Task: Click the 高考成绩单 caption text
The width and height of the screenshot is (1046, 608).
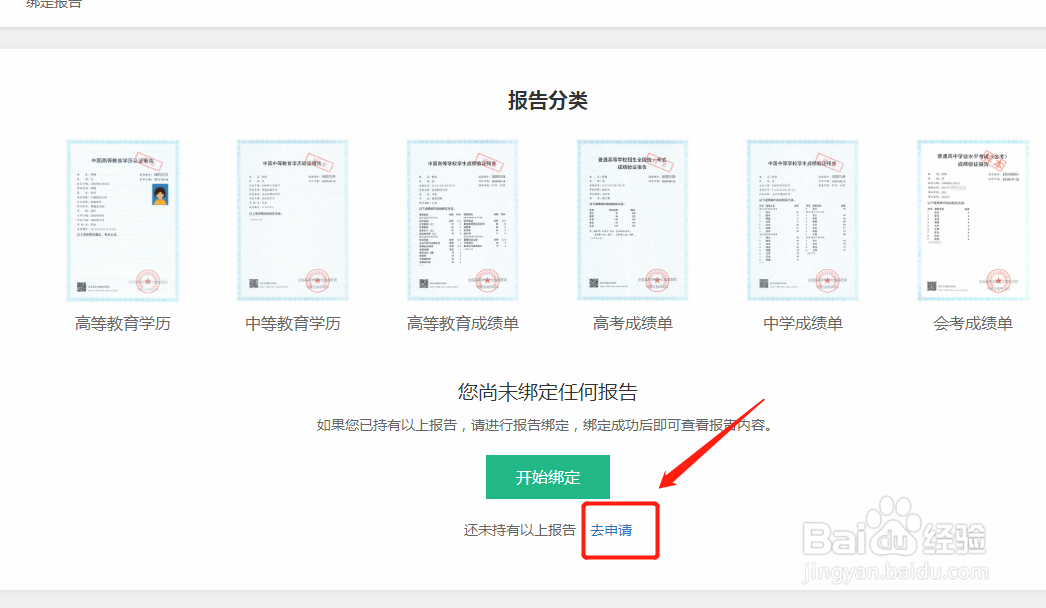Action: pos(632,324)
